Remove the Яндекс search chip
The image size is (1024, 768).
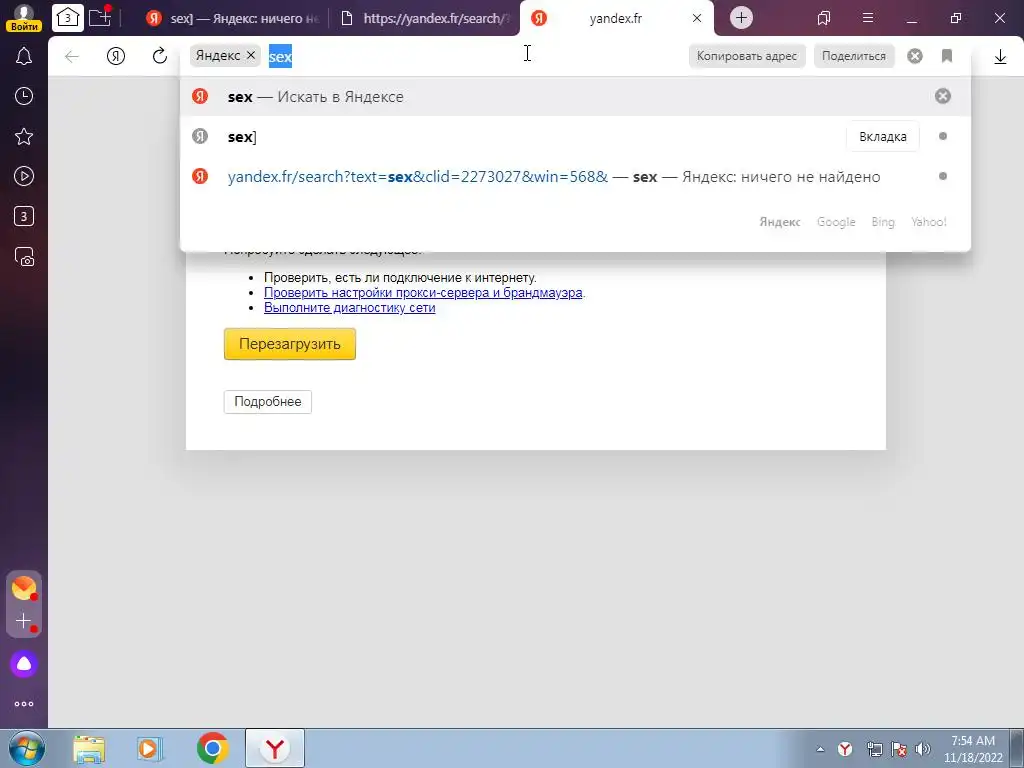coord(251,56)
